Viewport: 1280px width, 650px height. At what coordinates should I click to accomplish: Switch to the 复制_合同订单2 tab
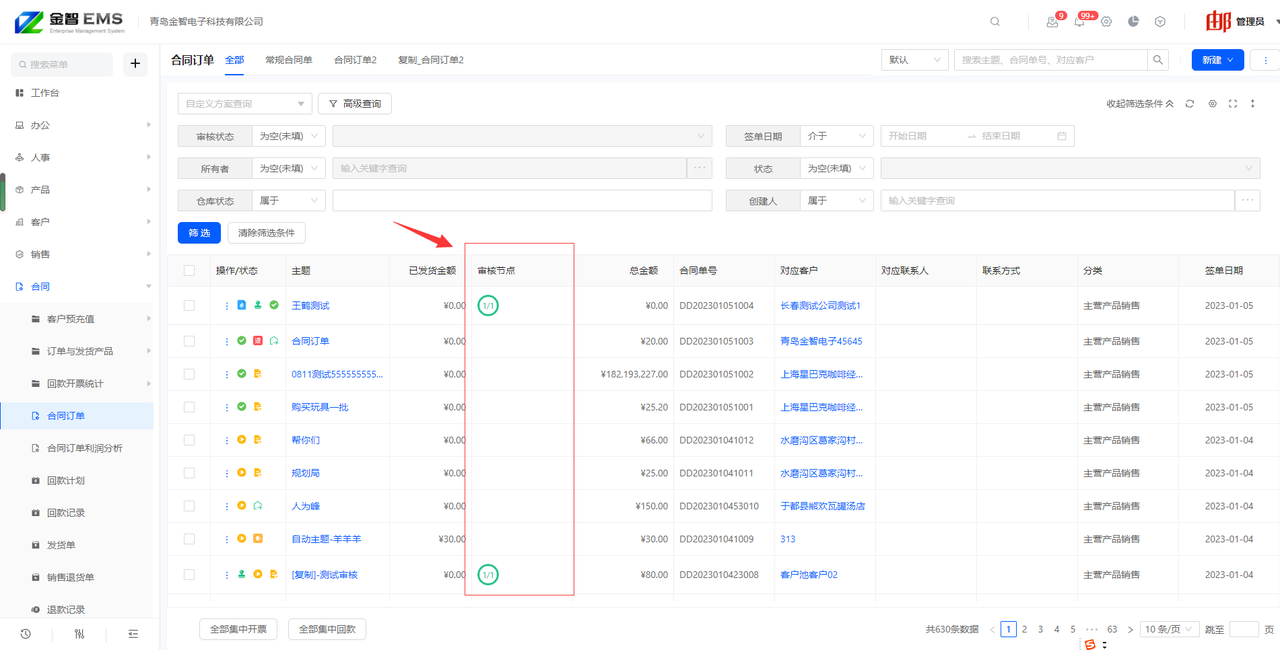pos(431,60)
